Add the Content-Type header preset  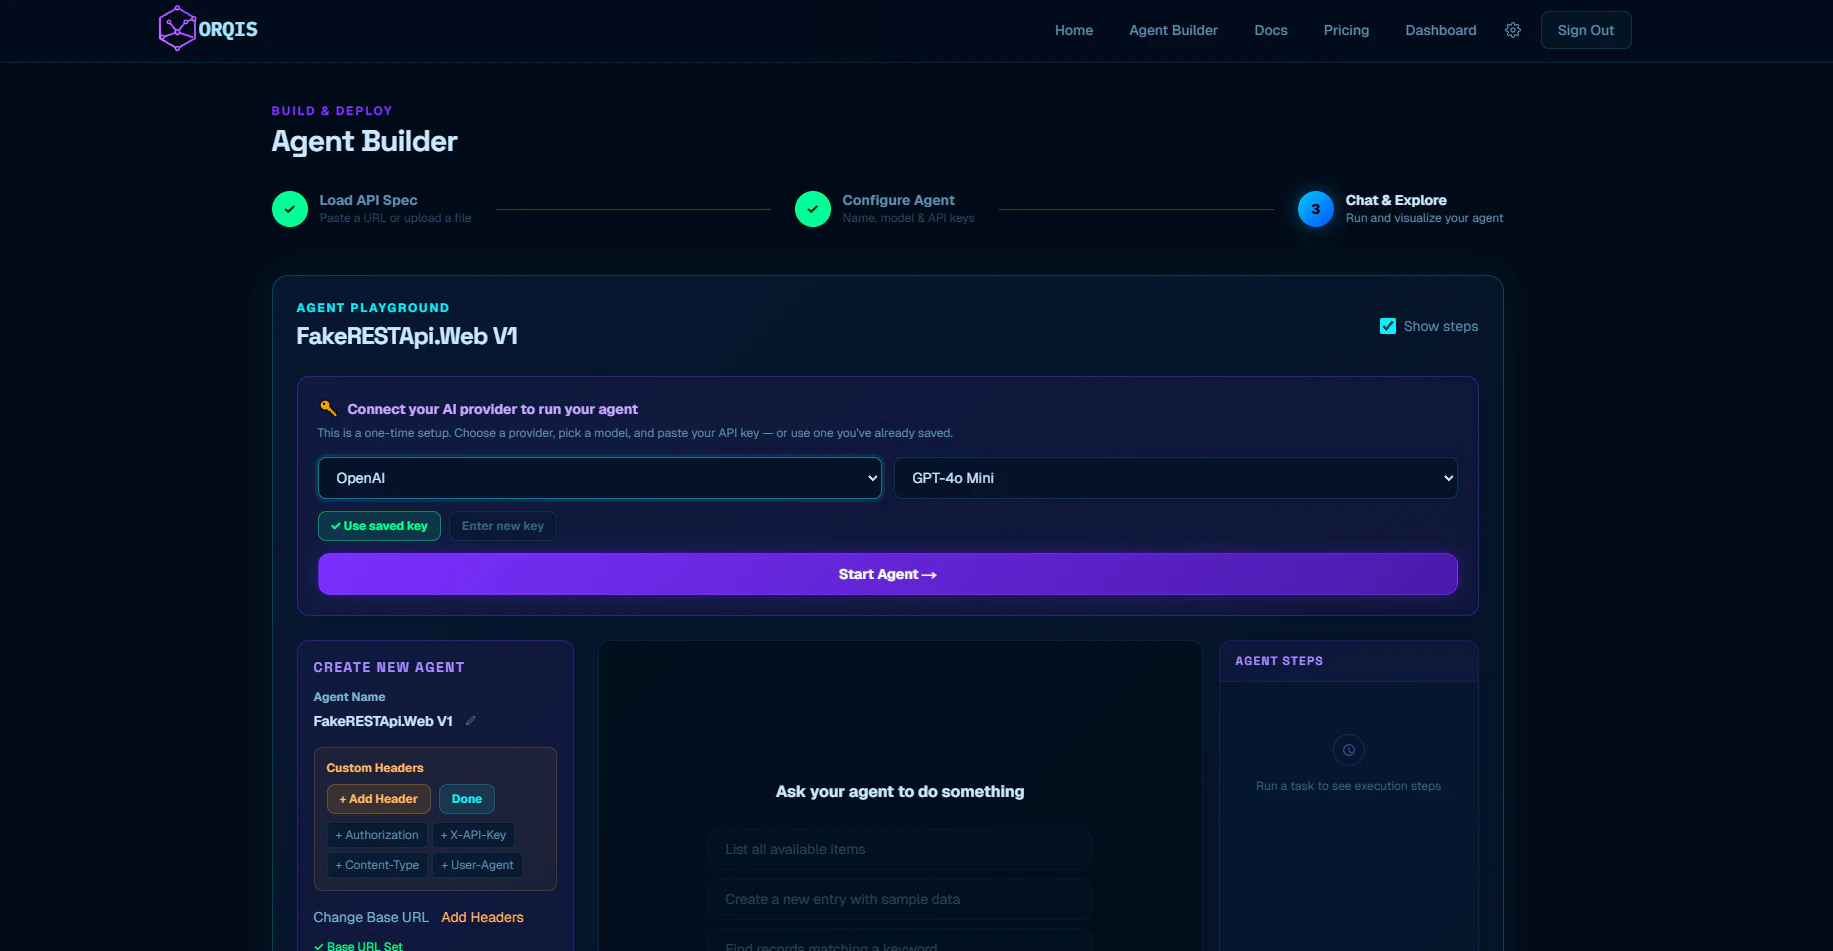pyautogui.click(x=377, y=865)
